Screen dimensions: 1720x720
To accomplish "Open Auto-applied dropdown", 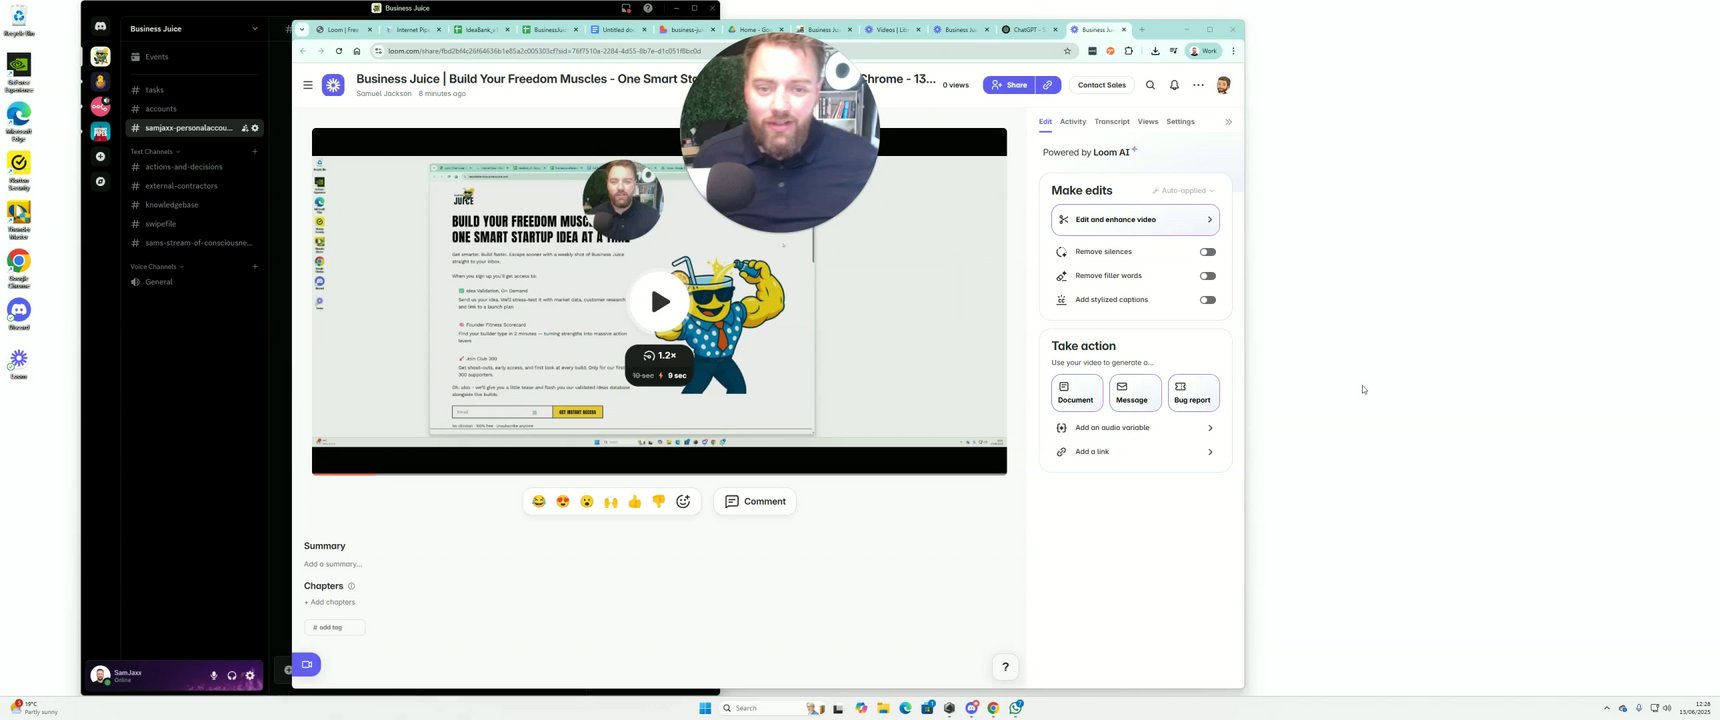I will (1183, 191).
